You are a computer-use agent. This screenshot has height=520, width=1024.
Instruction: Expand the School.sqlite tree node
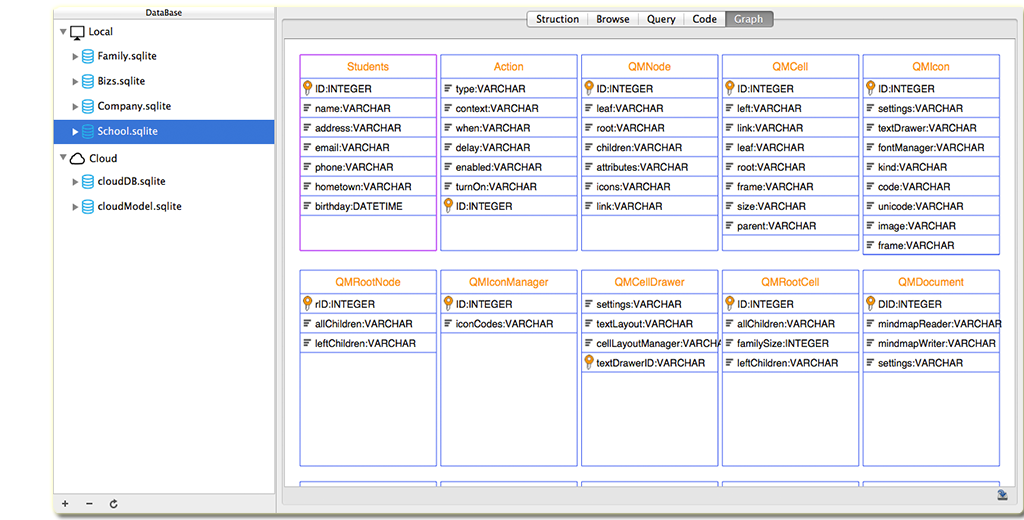[75, 132]
